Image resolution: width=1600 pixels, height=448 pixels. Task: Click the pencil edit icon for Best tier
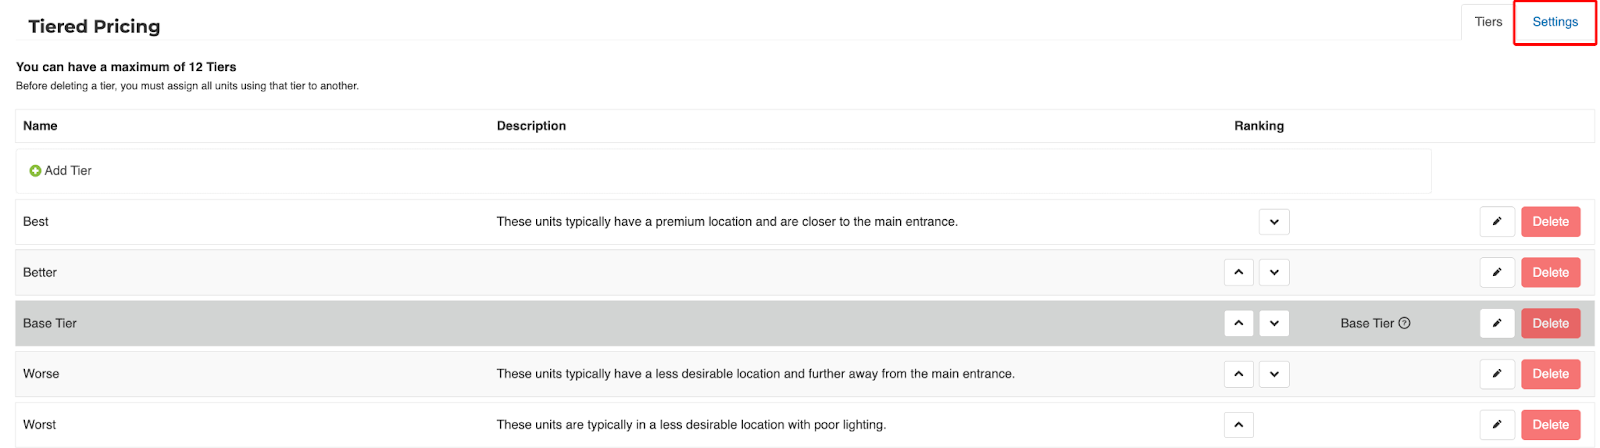tap(1497, 222)
